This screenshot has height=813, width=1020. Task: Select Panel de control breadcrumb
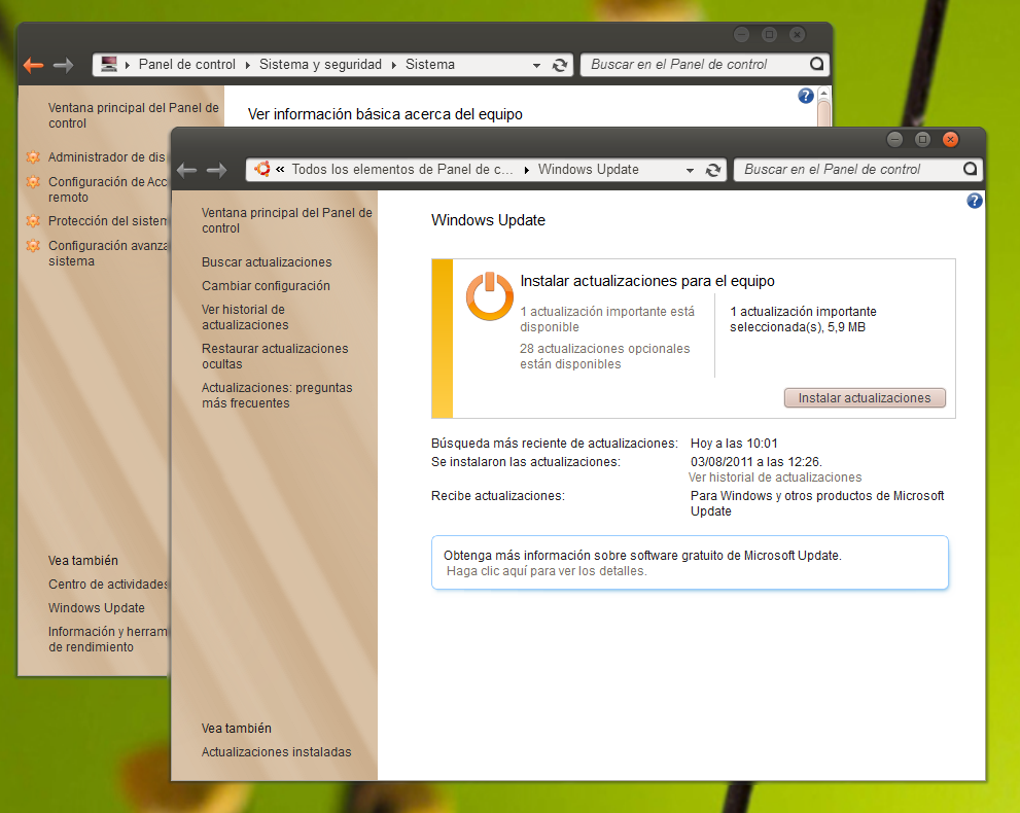click(x=187, y=64)
